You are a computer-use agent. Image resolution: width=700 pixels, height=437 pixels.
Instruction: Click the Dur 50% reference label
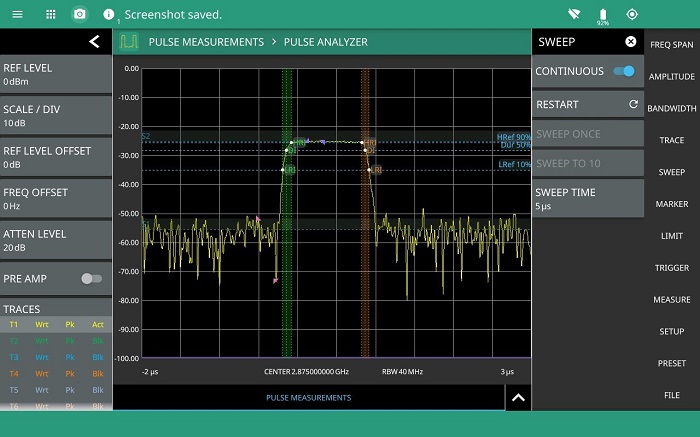tap(516, 145)
